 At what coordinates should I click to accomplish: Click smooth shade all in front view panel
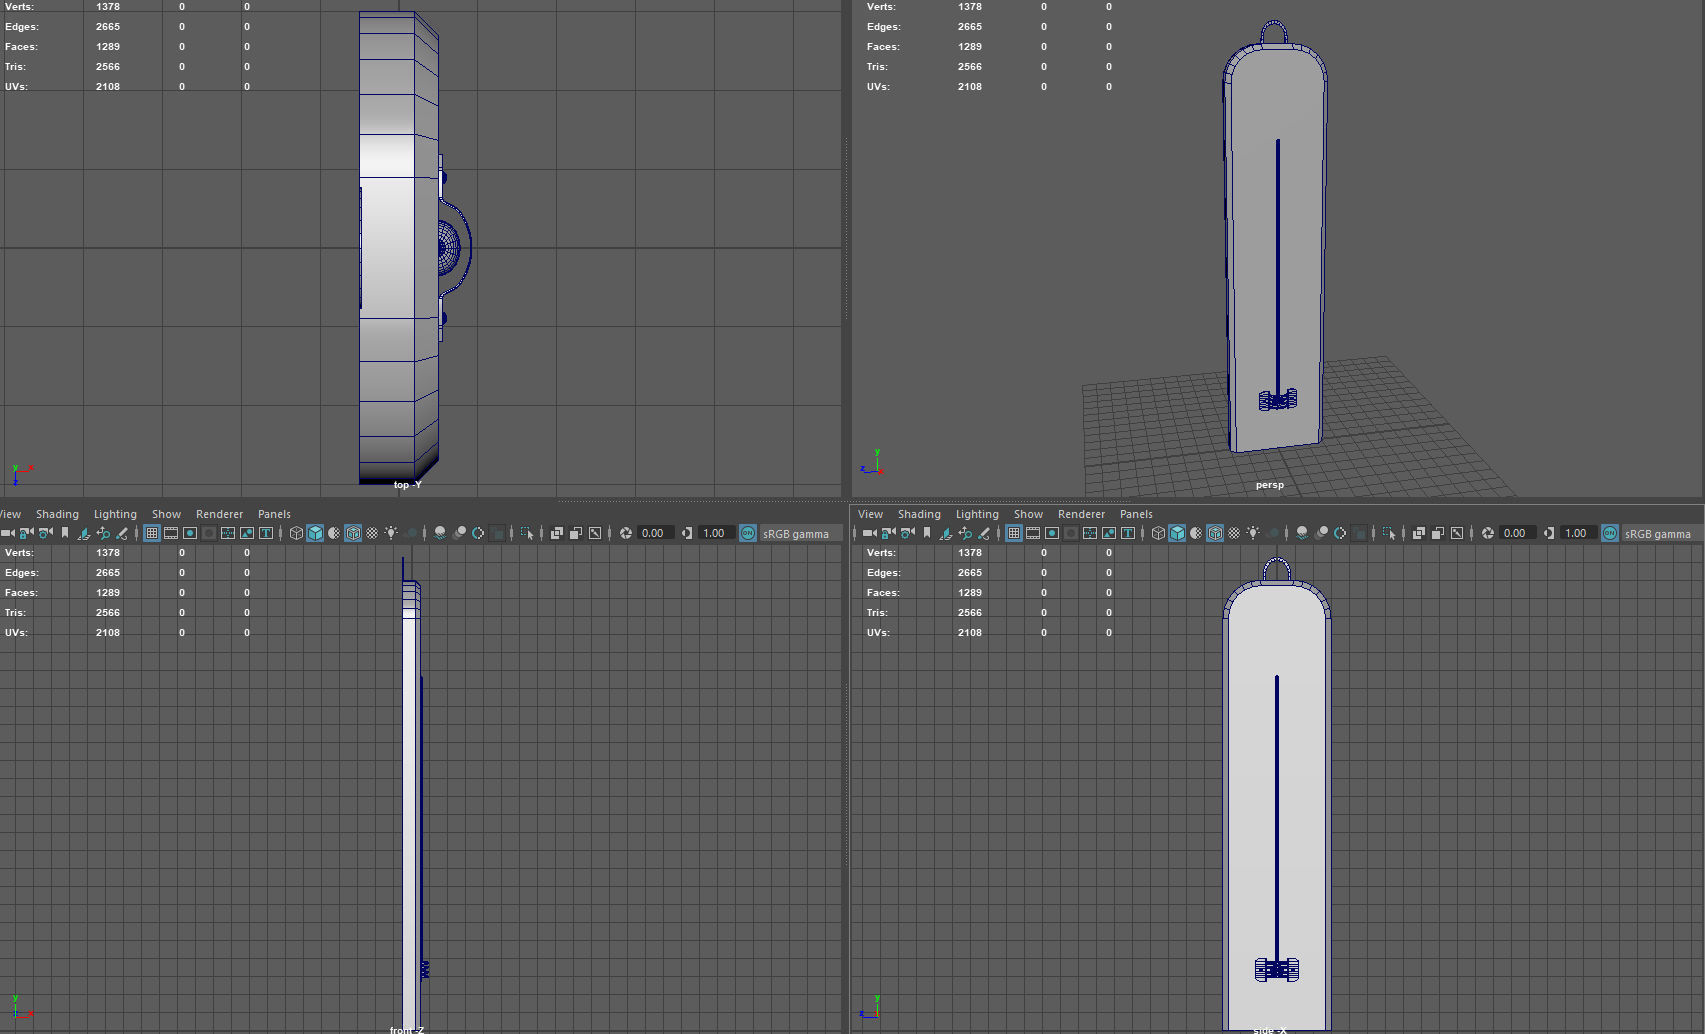(315, 533)
